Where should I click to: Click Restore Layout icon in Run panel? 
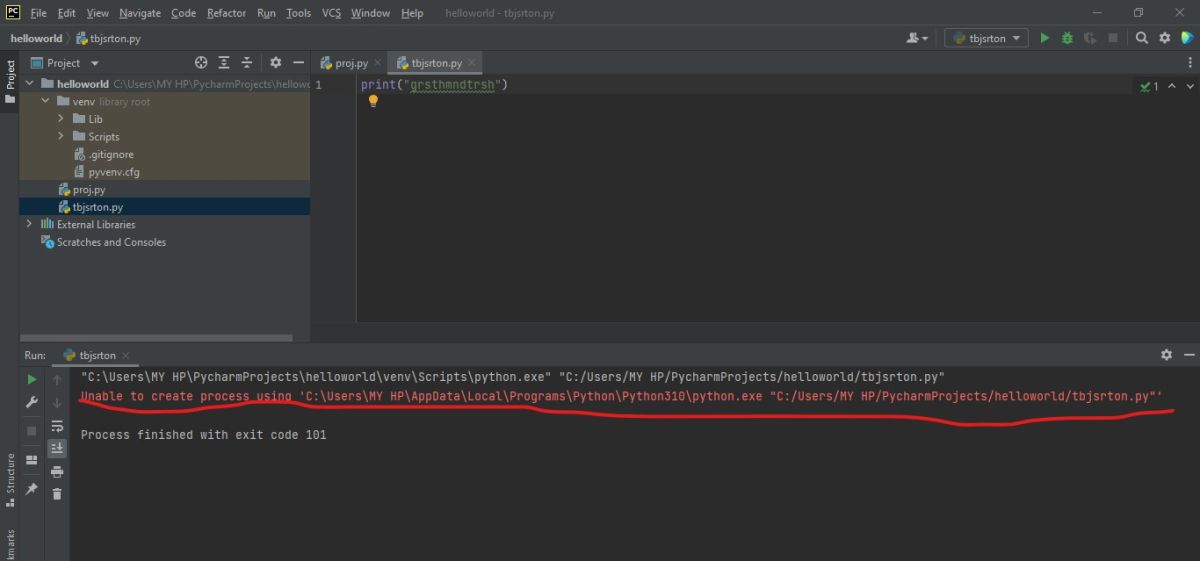click(32, 460)
